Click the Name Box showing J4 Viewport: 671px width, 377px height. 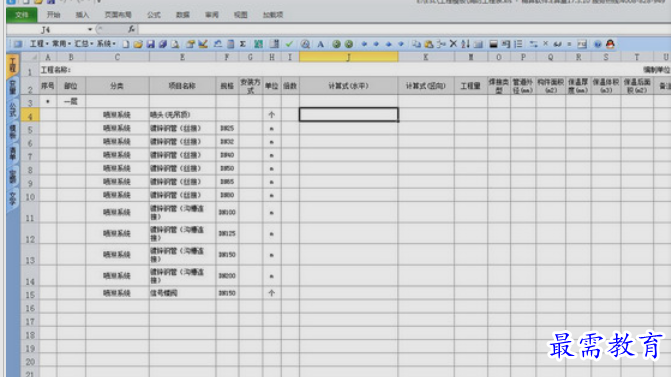[x=46, y=30]
